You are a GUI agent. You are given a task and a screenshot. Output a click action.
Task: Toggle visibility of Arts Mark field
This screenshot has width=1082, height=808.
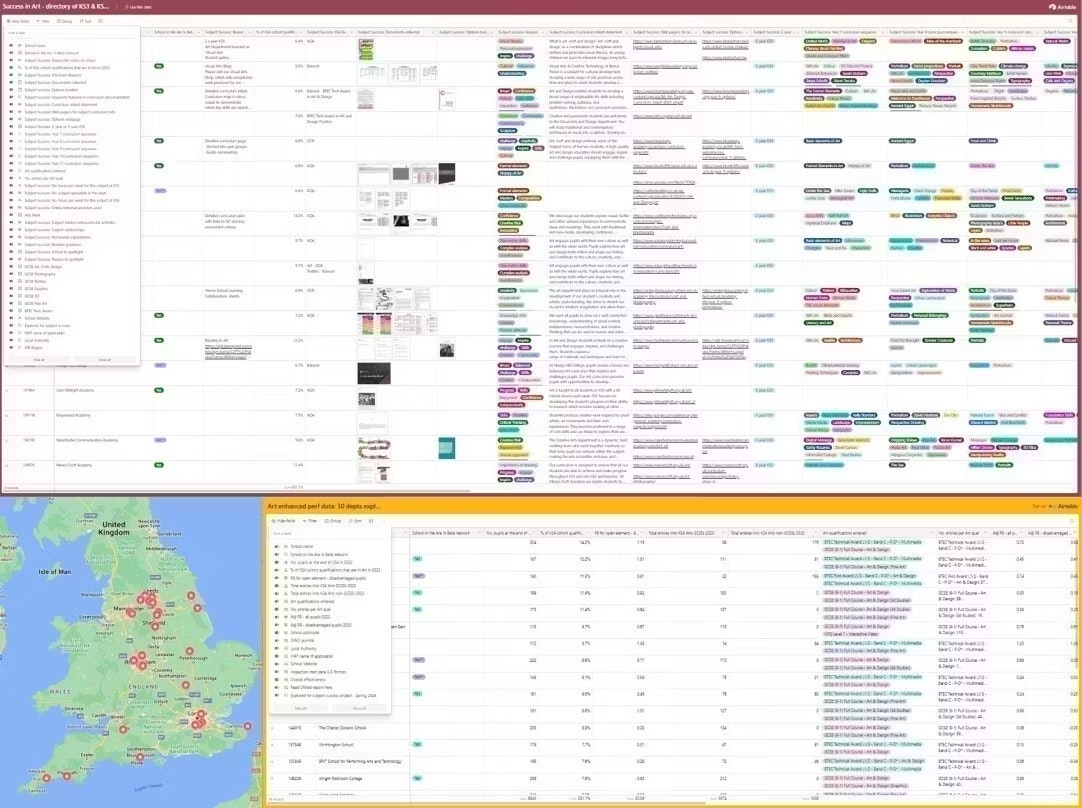10,215
